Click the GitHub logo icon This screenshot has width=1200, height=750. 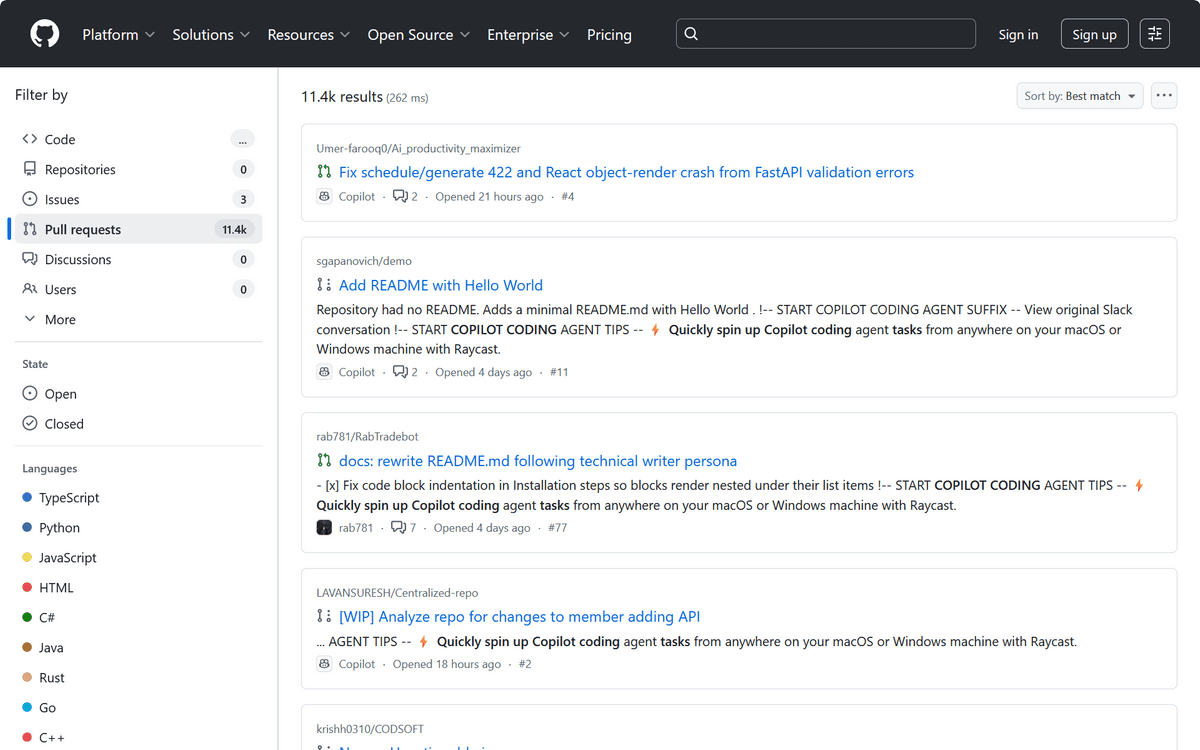click(x=45, y=34)
